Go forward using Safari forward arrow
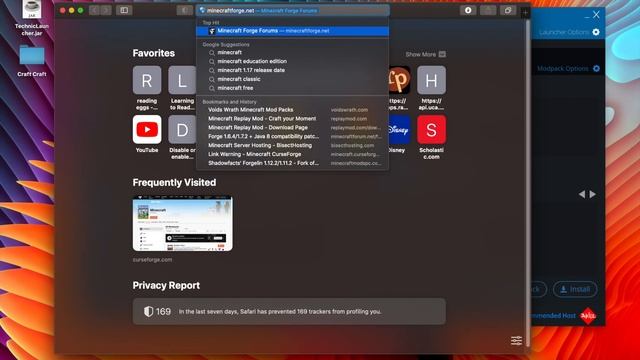 point(106,10)
